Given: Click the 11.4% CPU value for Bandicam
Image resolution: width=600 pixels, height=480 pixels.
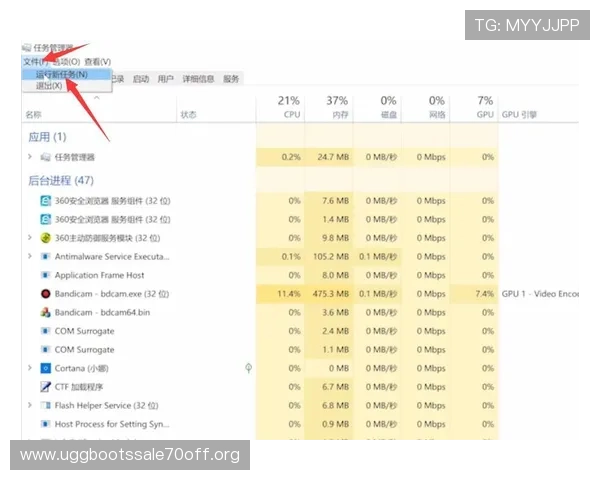Looking at the screenshot, I should (289, 294).
